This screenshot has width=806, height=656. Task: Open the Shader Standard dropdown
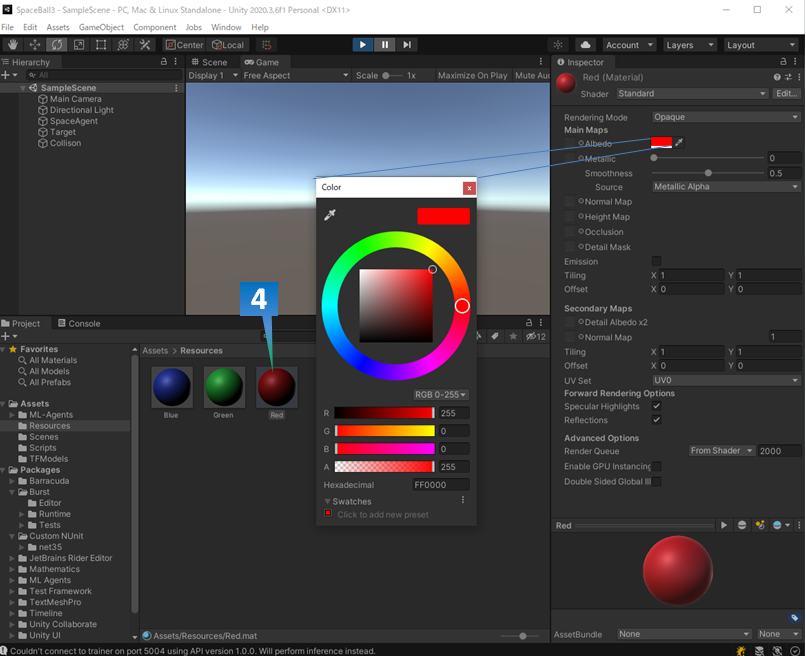(692, 94)
